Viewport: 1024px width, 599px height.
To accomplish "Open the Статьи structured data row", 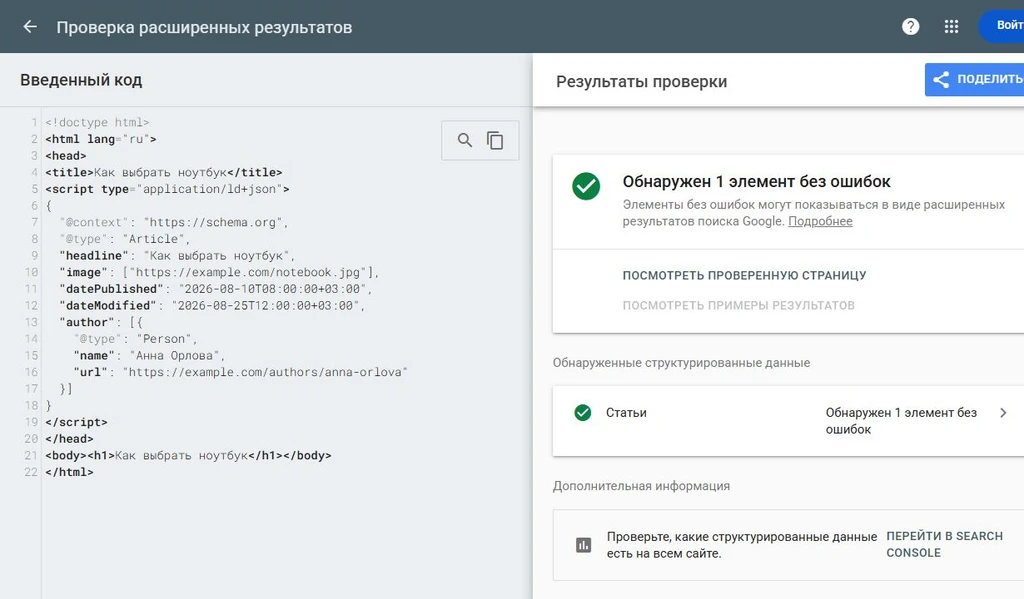I will point(788,421).
